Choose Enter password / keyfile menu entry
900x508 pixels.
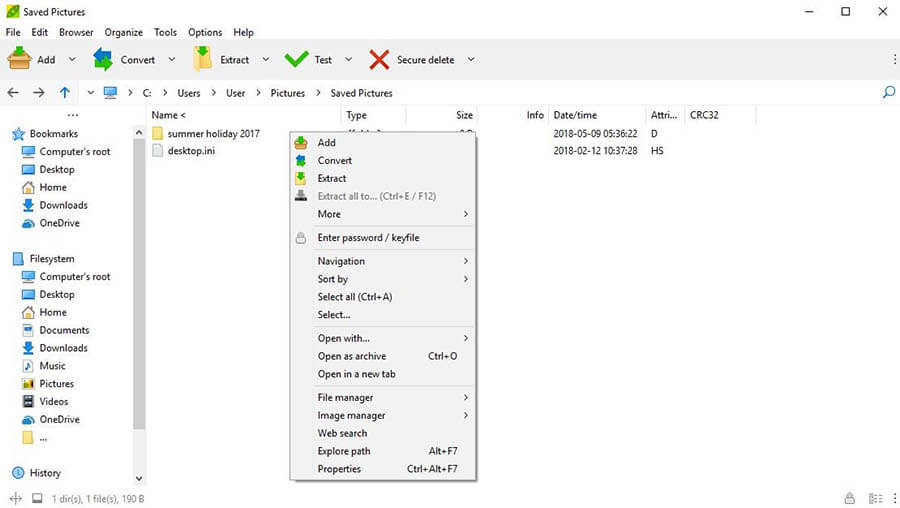pyautogui.click(x=368, y=238)
